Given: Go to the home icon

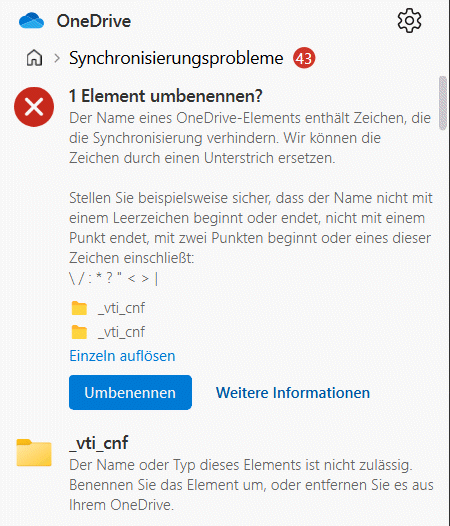Looking at the screenshot, I should point(34,58).
